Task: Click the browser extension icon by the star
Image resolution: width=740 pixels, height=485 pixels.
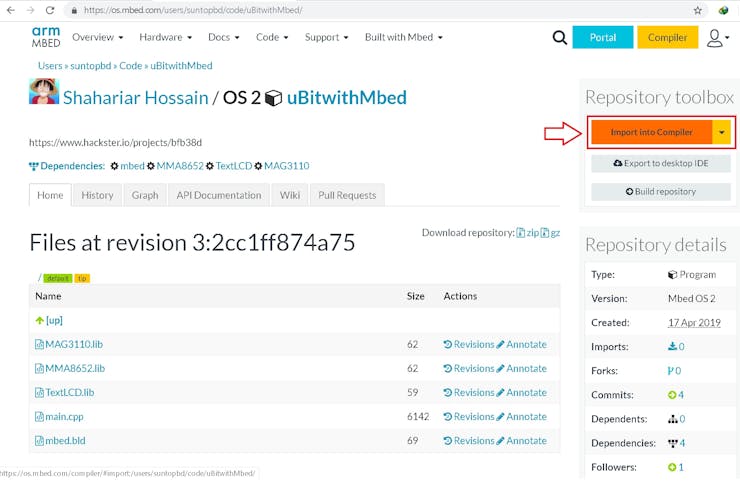Action: tap(723, 10)
